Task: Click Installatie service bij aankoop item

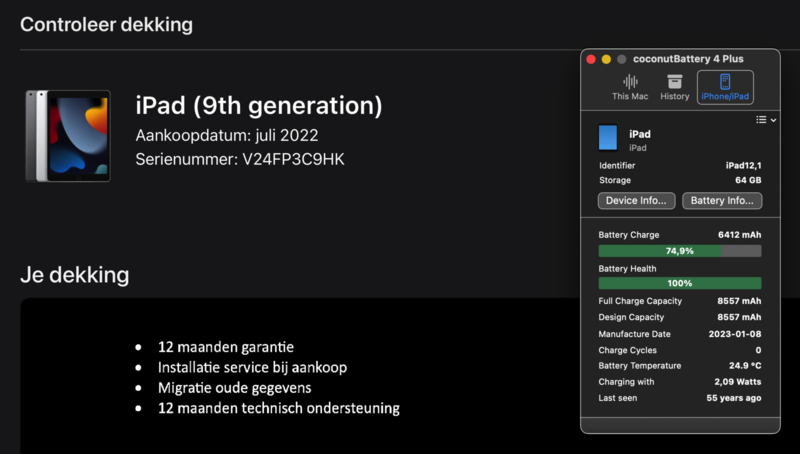Action: 252,367
